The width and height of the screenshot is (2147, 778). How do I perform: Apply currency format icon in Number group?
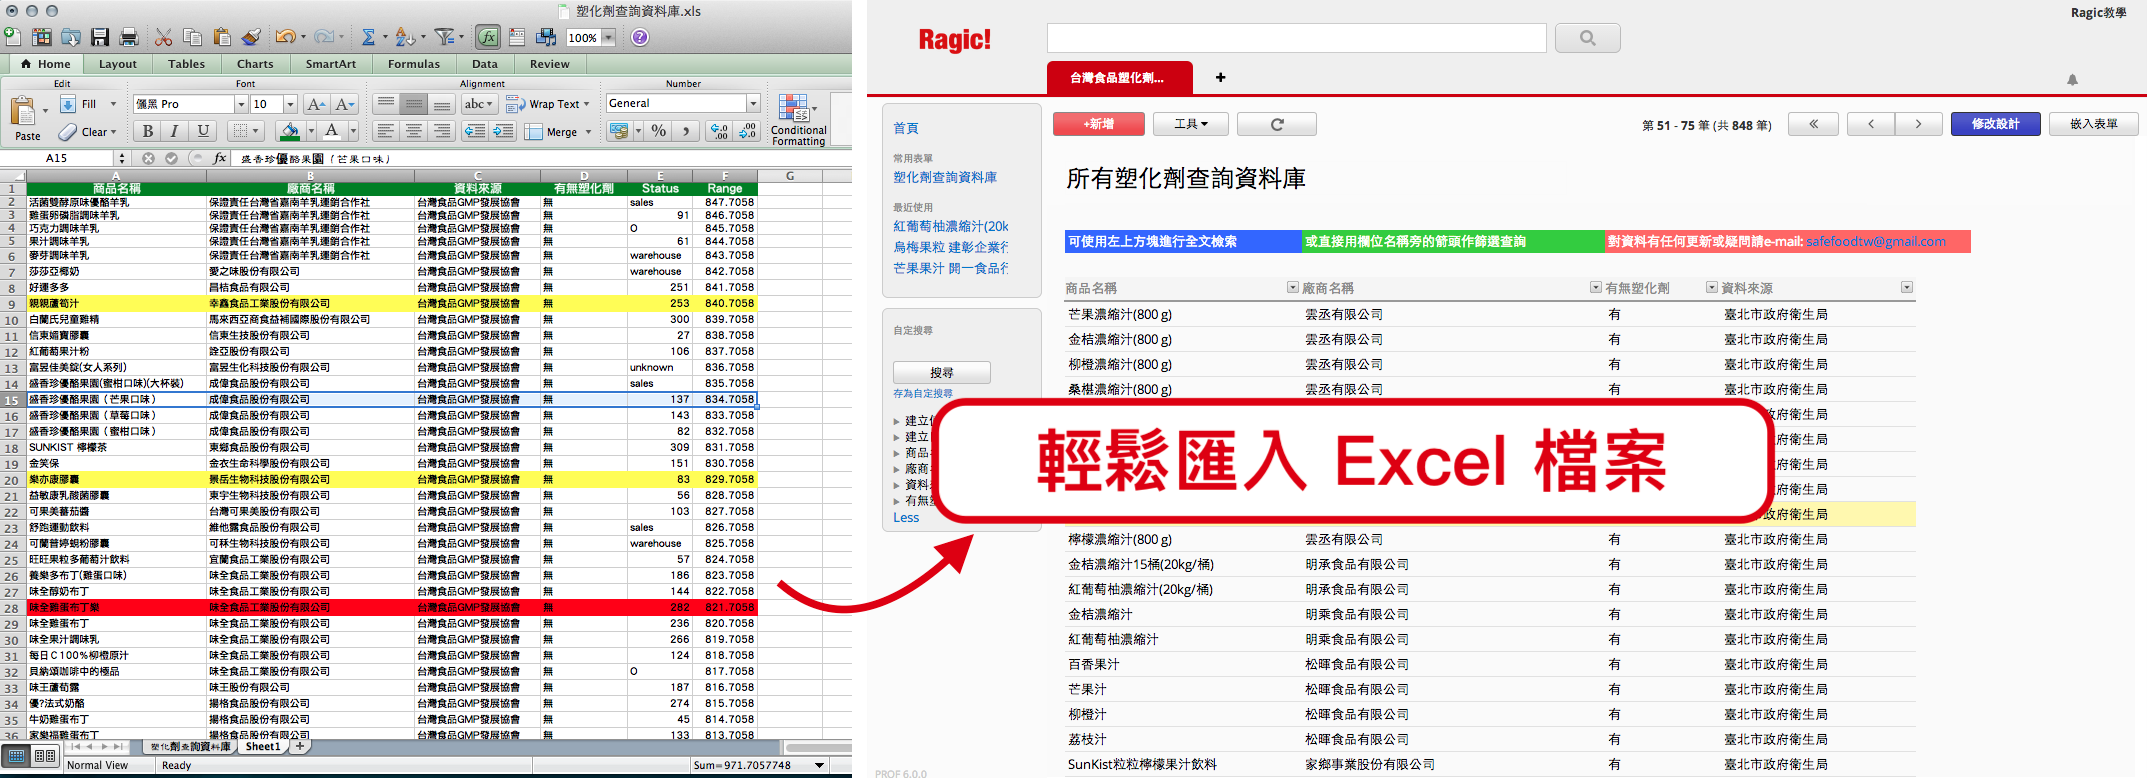[x=619, y=131]
